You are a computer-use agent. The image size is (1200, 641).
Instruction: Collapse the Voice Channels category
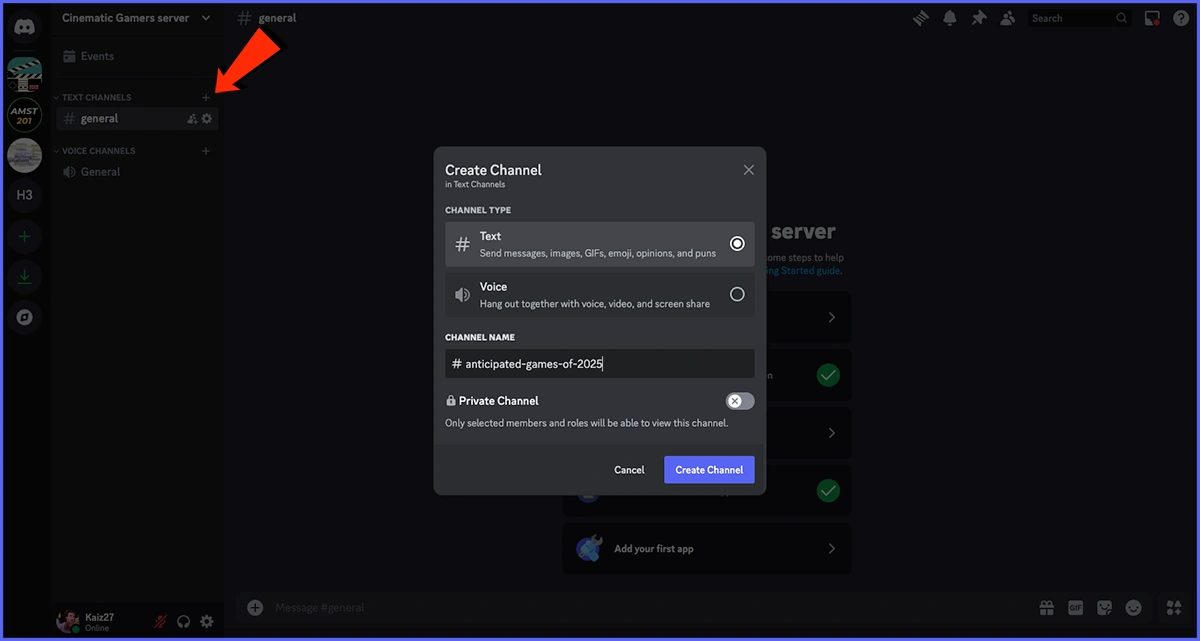[x=98, y=151]
